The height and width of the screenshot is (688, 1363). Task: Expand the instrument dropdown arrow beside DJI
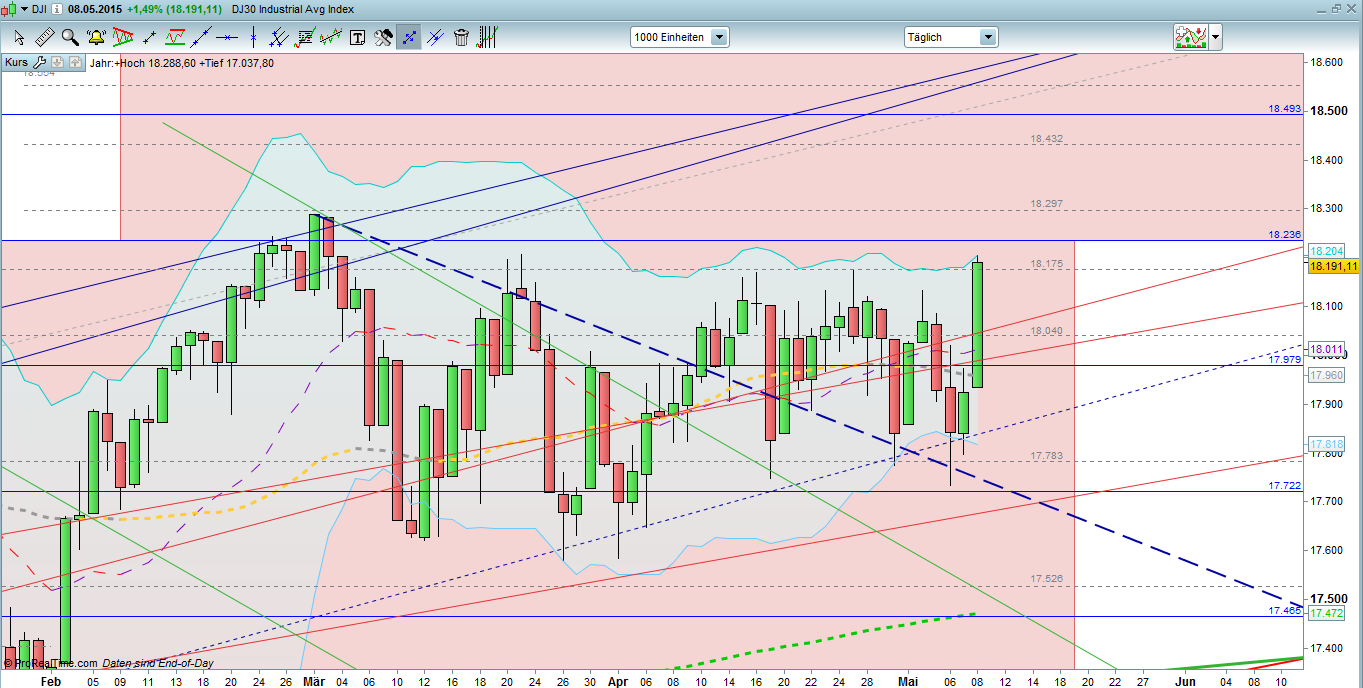24,8
